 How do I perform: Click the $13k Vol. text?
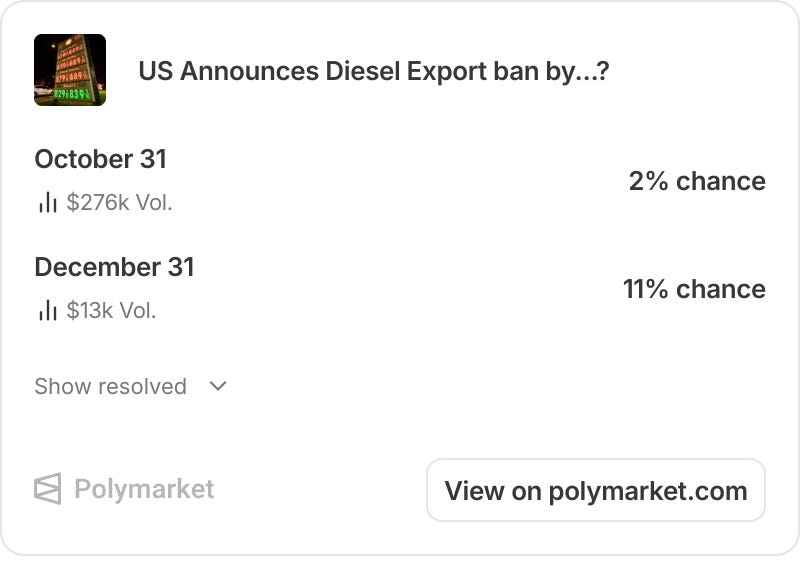coord(111,310)
